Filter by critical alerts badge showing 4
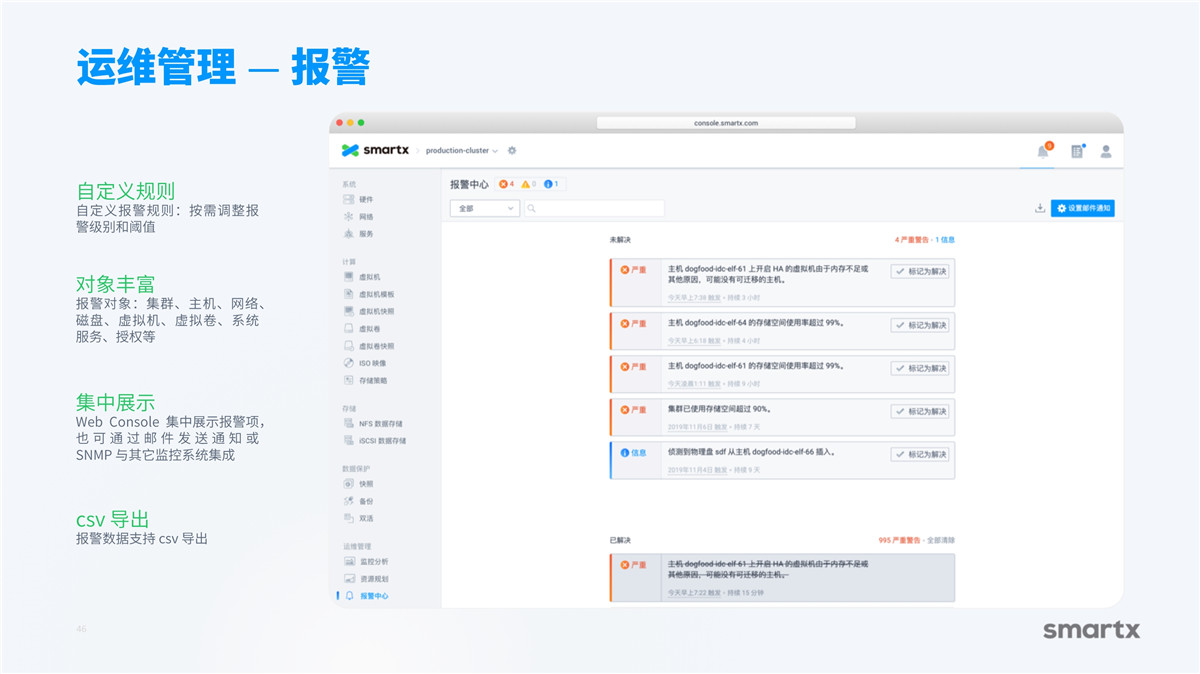 coord(507,184)
